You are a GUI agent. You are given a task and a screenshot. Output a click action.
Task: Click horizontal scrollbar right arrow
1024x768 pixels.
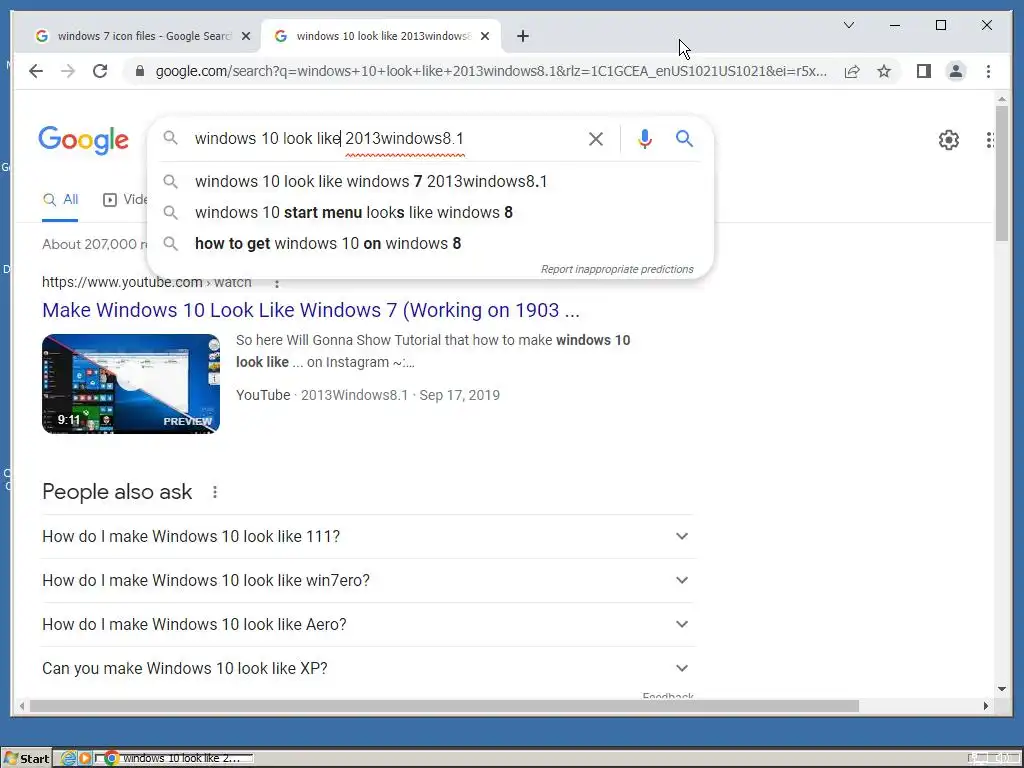point(985,706)
